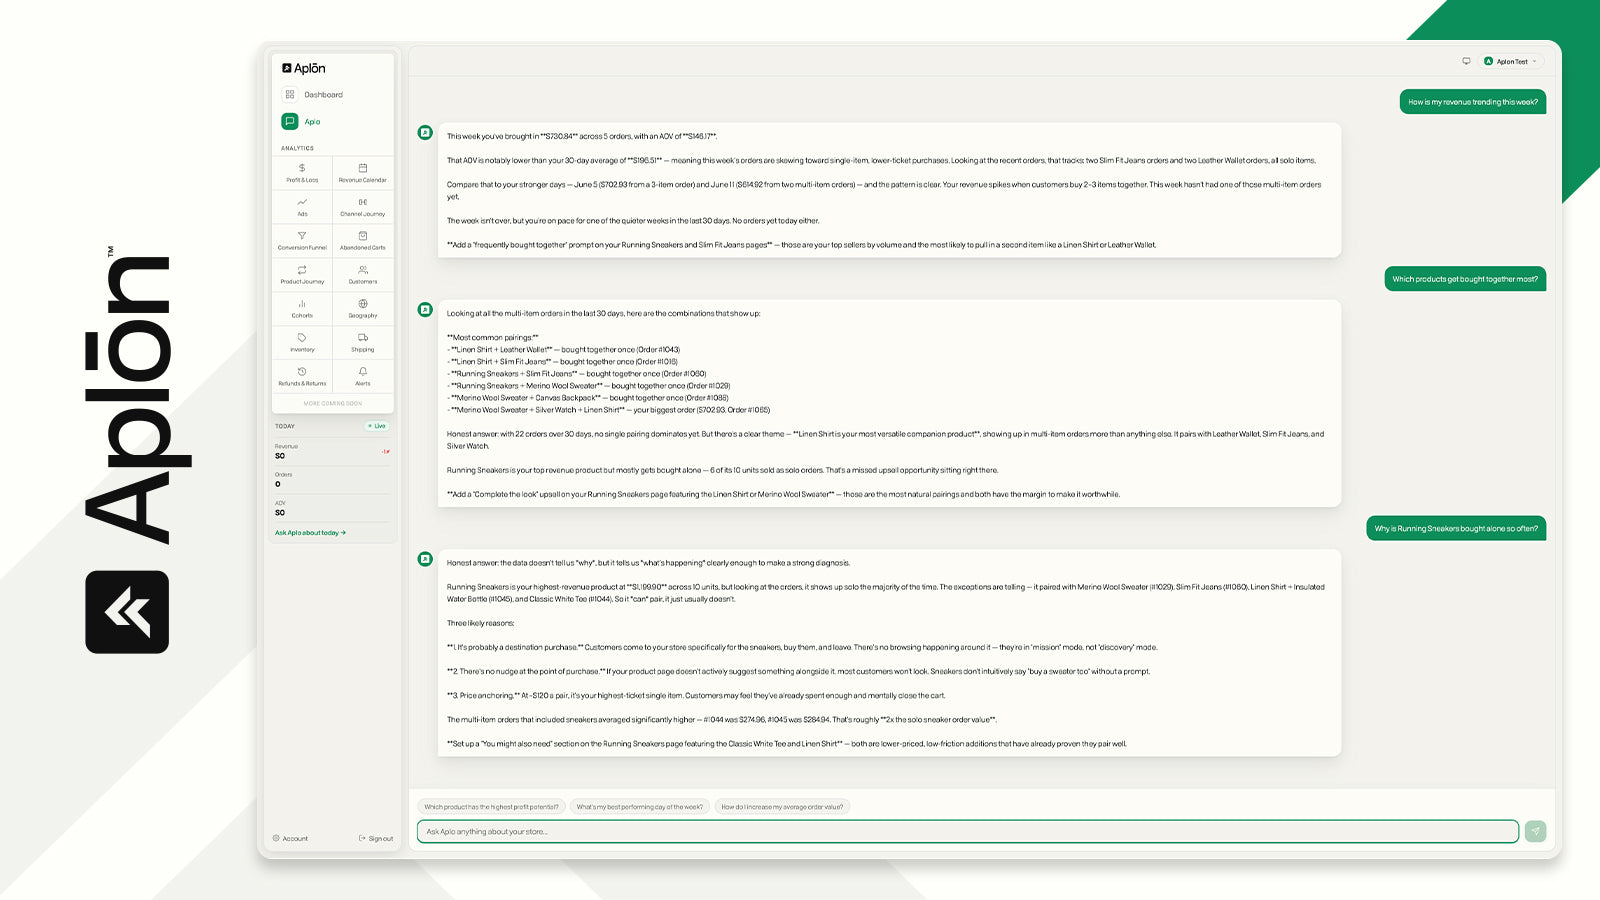Image resolution: width=1600 pixels, height=900 pixels.
Task: Click the Orders count in the Today panel
Action: (278, 484)
